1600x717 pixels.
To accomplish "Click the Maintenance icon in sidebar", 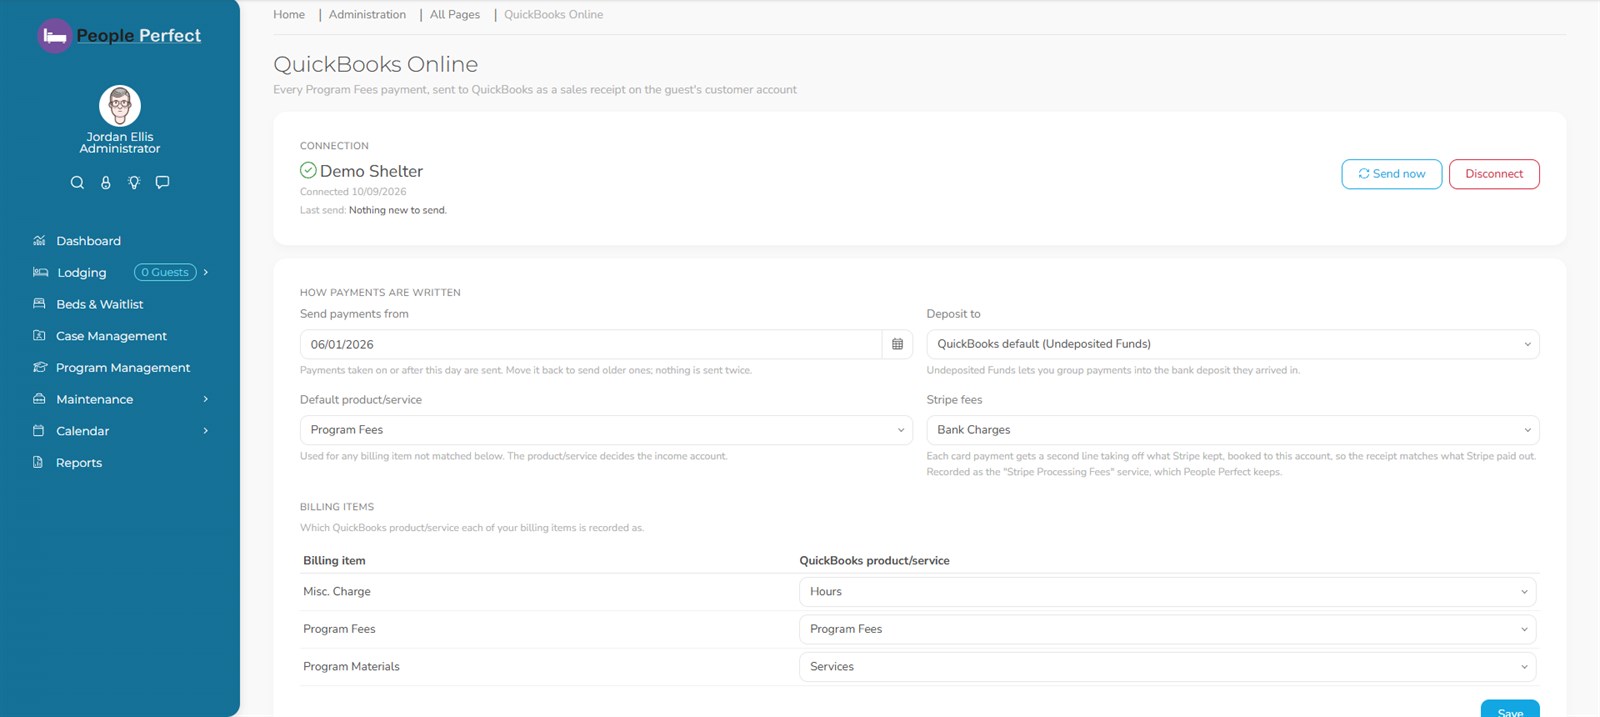I will tap(39, 398).
